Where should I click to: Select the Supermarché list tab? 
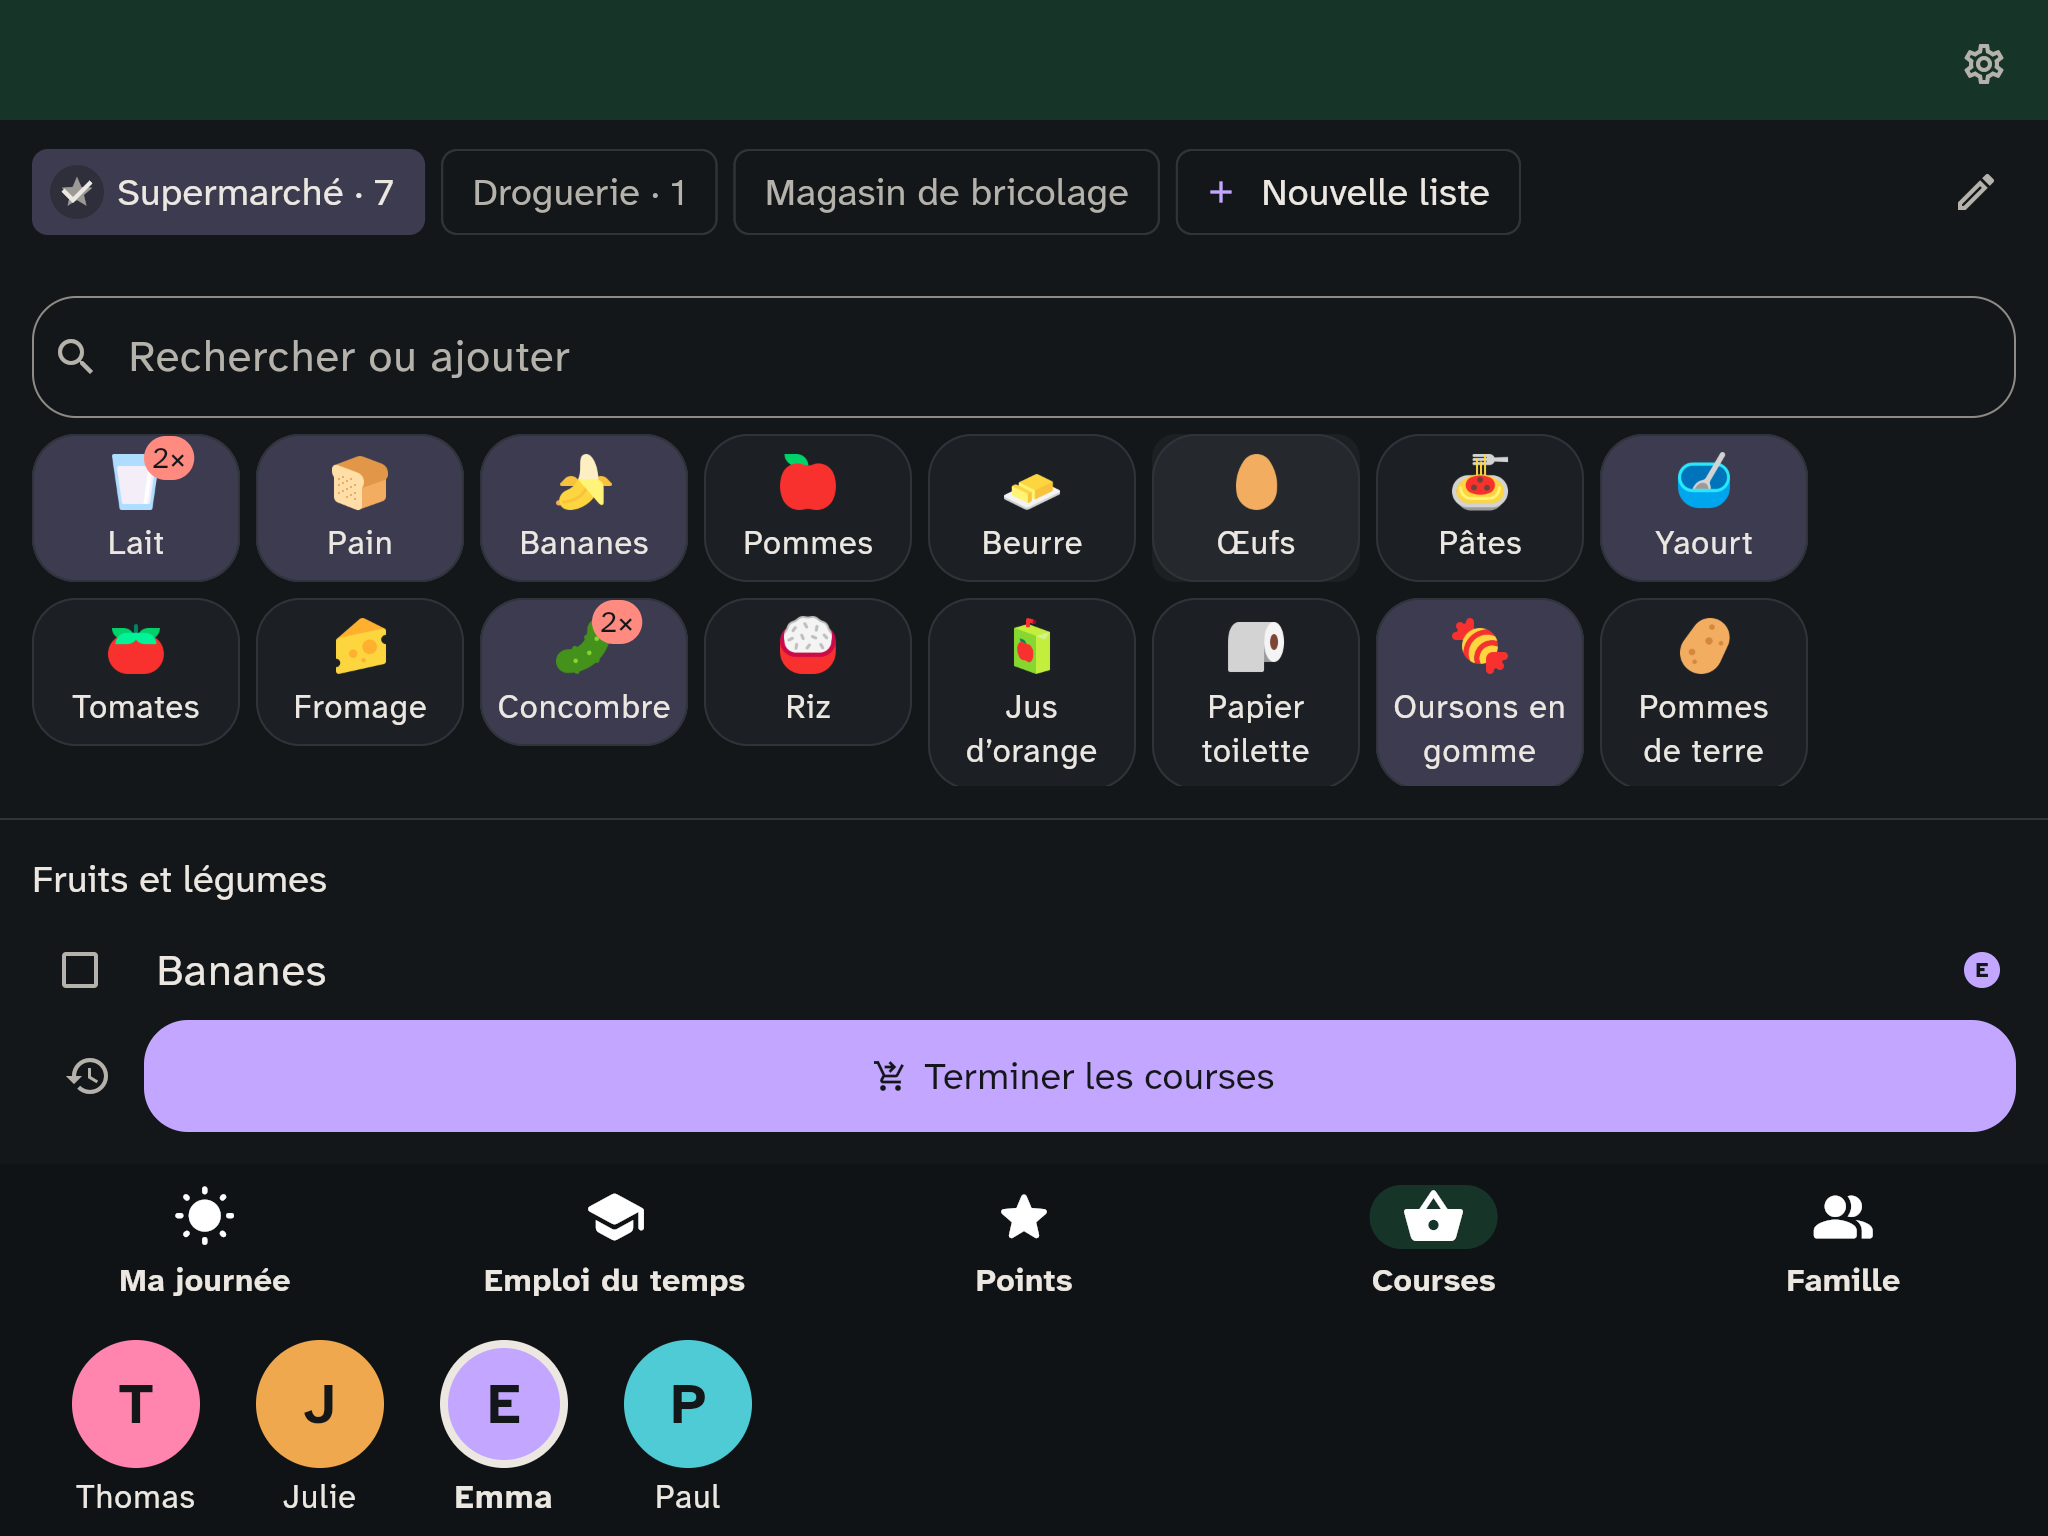[228, 192]
